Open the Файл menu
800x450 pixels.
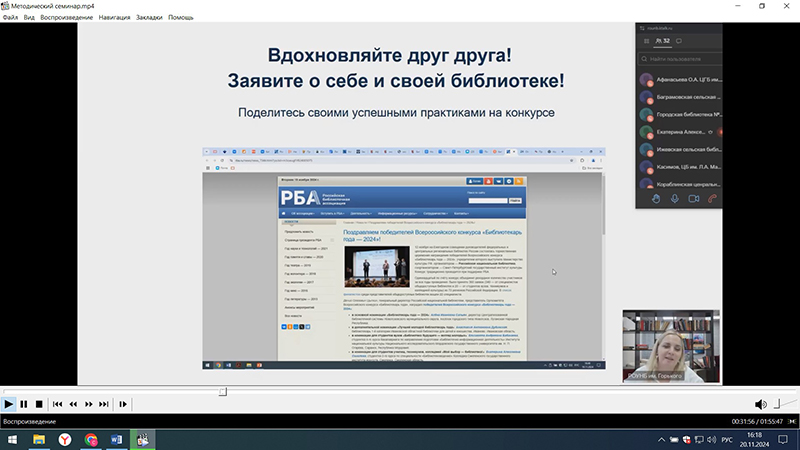[10, 18]
